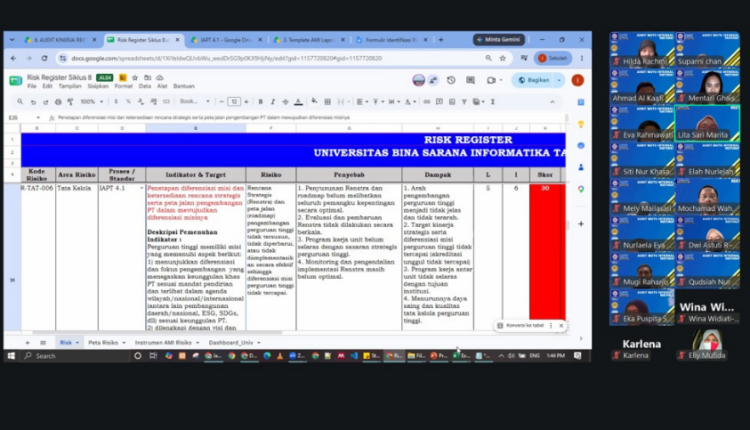Open vertical align dropdown
The width and height of the screenshot is (750, 430).
(378, 102)
